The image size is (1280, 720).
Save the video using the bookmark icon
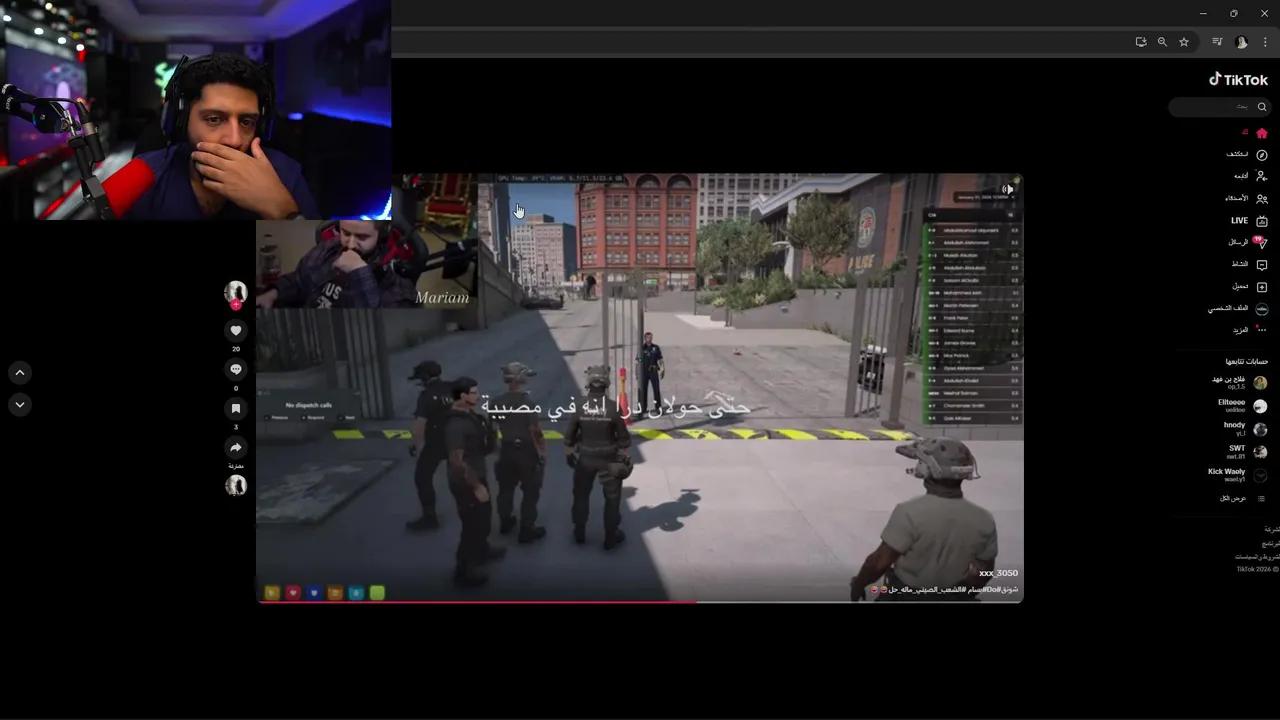point(236,408)
